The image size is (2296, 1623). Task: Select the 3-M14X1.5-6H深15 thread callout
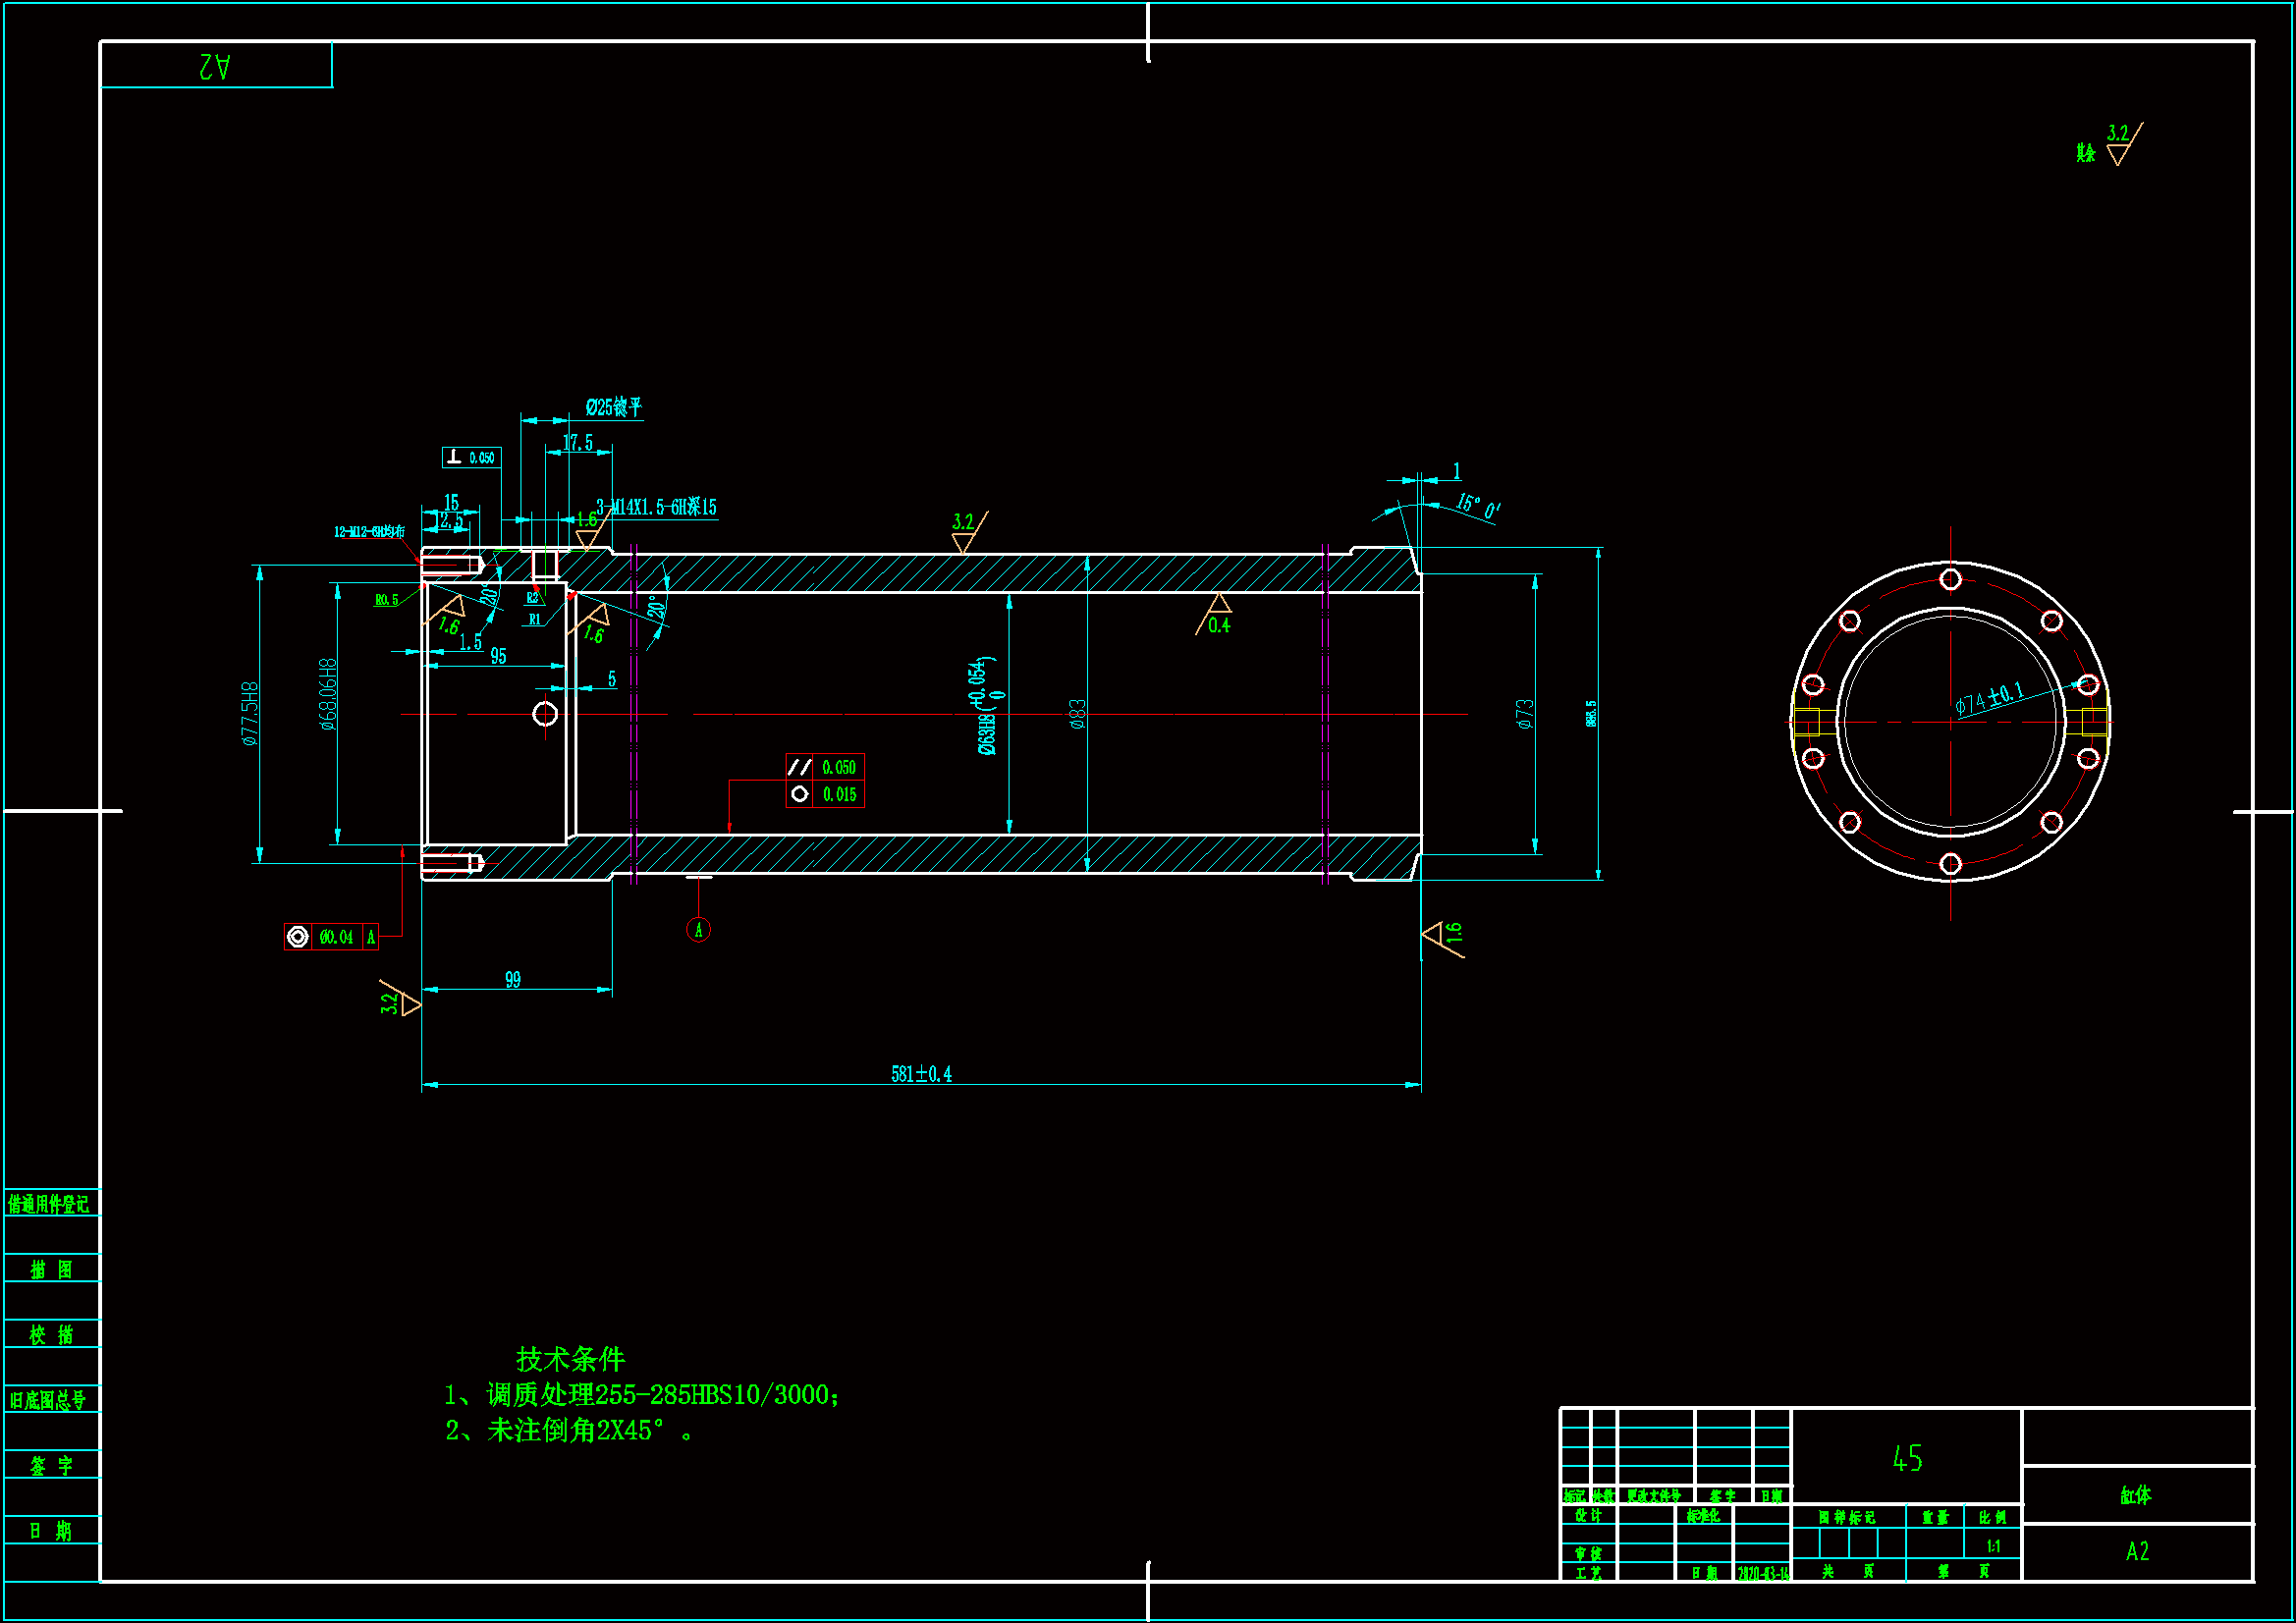click(x=656, y=507)
